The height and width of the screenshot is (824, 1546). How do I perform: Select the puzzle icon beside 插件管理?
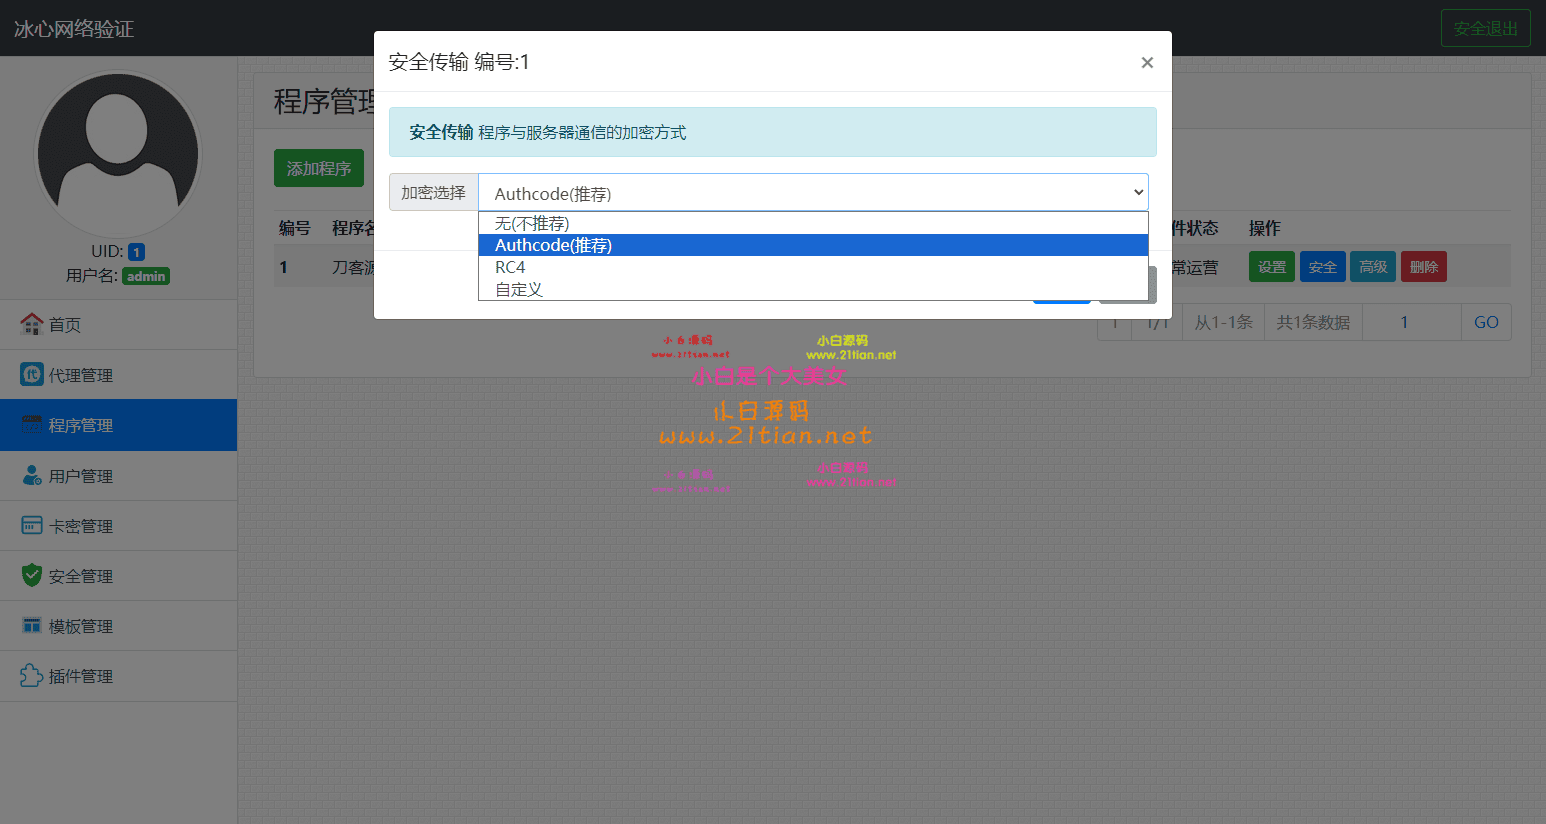pyautogui.click(x=34, y=676)
